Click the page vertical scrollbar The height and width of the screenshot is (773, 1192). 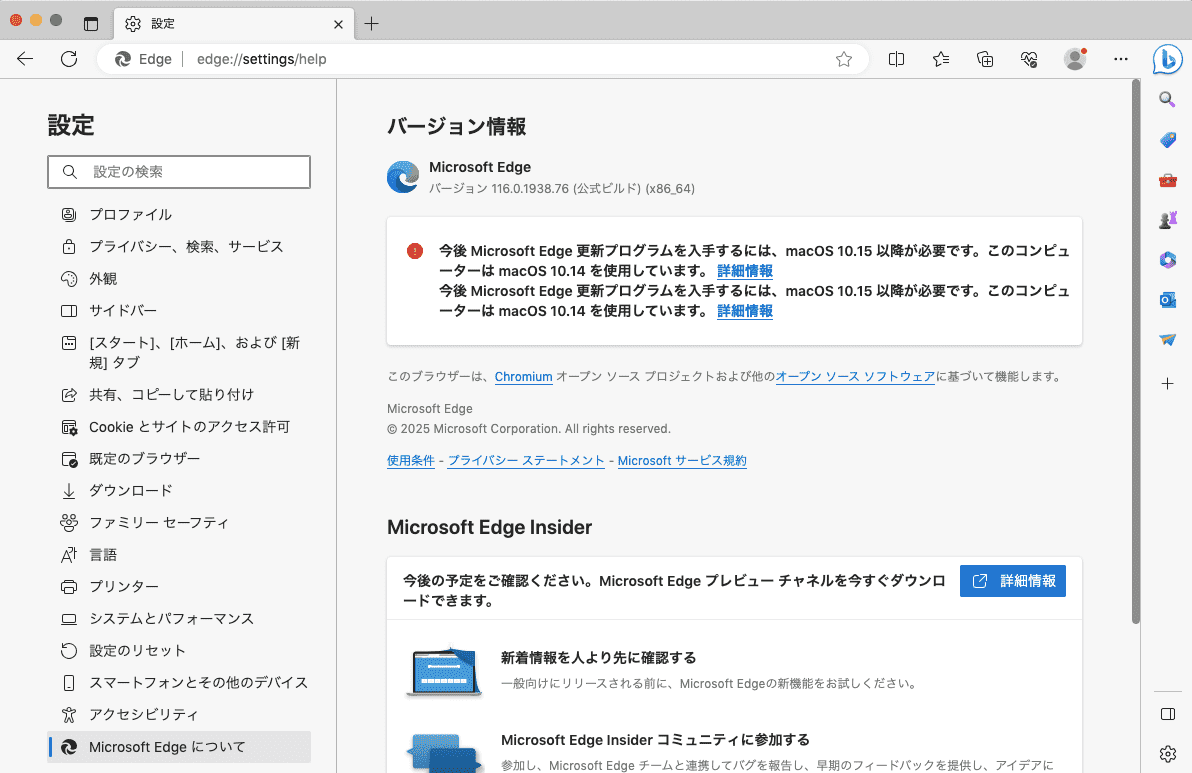1136,351
